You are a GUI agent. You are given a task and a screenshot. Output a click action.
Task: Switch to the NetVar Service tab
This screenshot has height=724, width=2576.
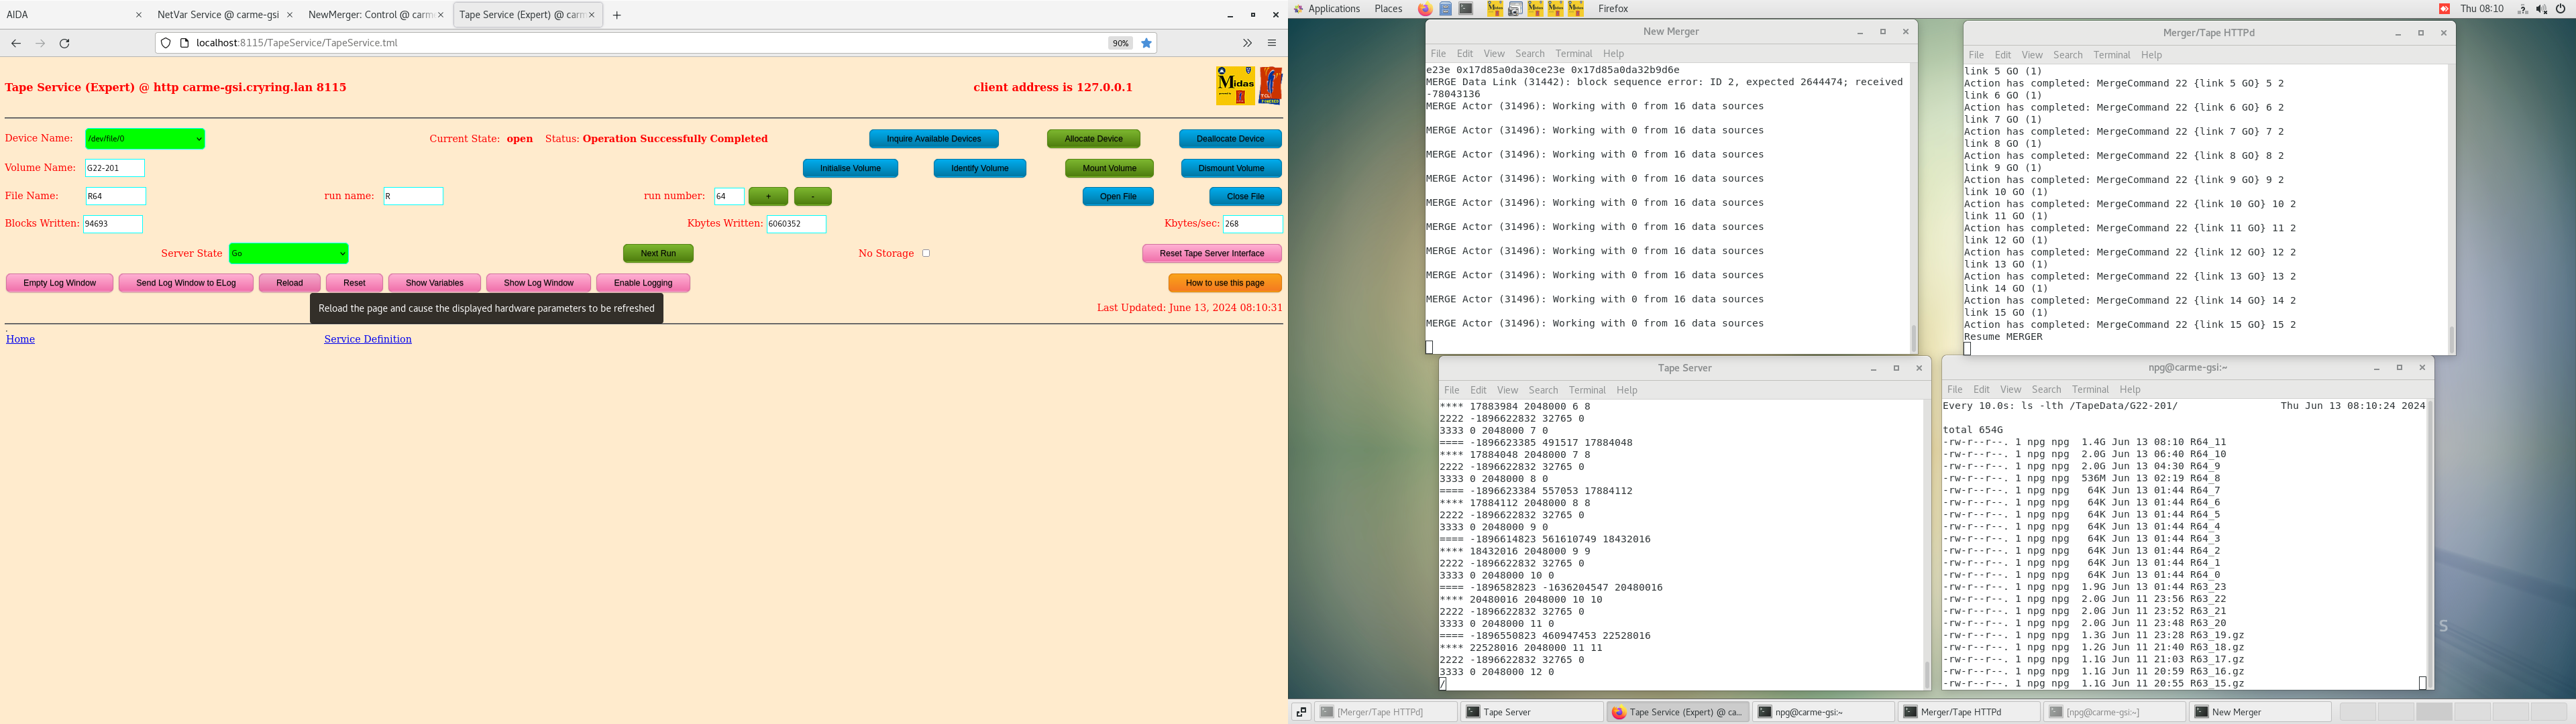click(x=218, y=15)
